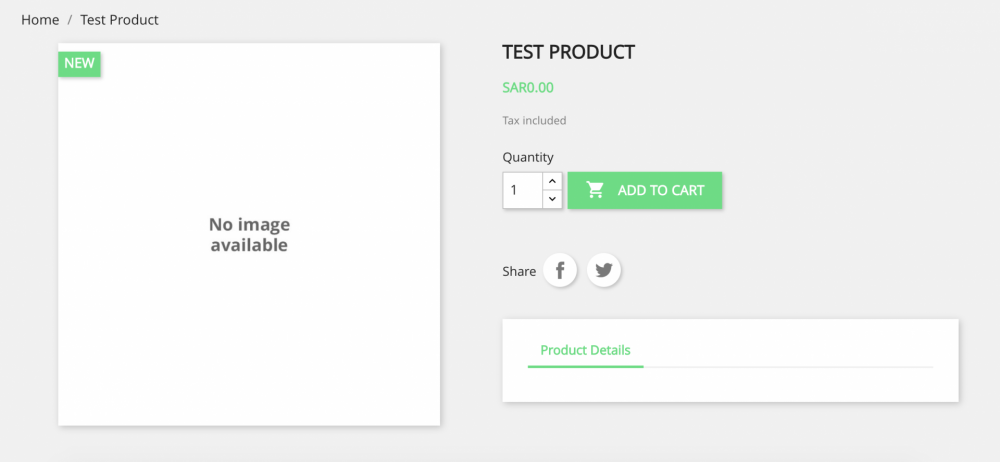This screenshot has height=462, width=1000.
Task: Click the No image available text
Action: click(249, 235)
